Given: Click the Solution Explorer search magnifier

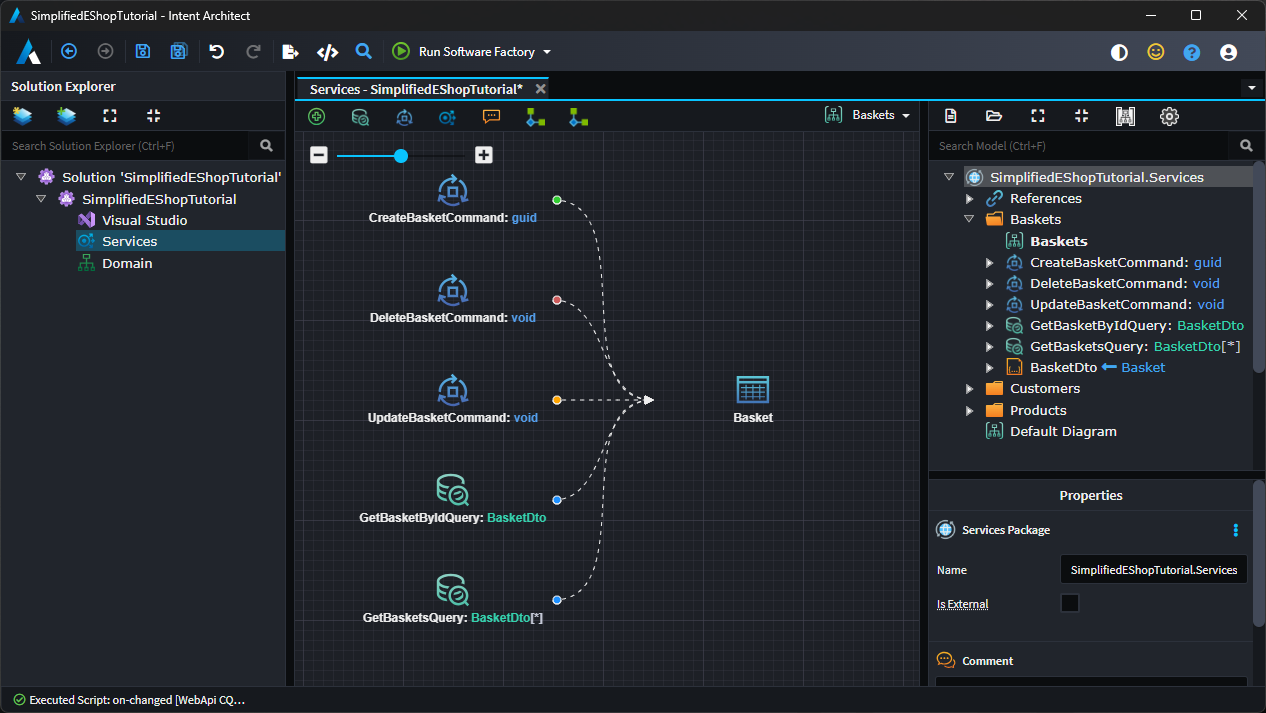Looking at the screenshot, I should pyautogui.click(x=266, y=145).
